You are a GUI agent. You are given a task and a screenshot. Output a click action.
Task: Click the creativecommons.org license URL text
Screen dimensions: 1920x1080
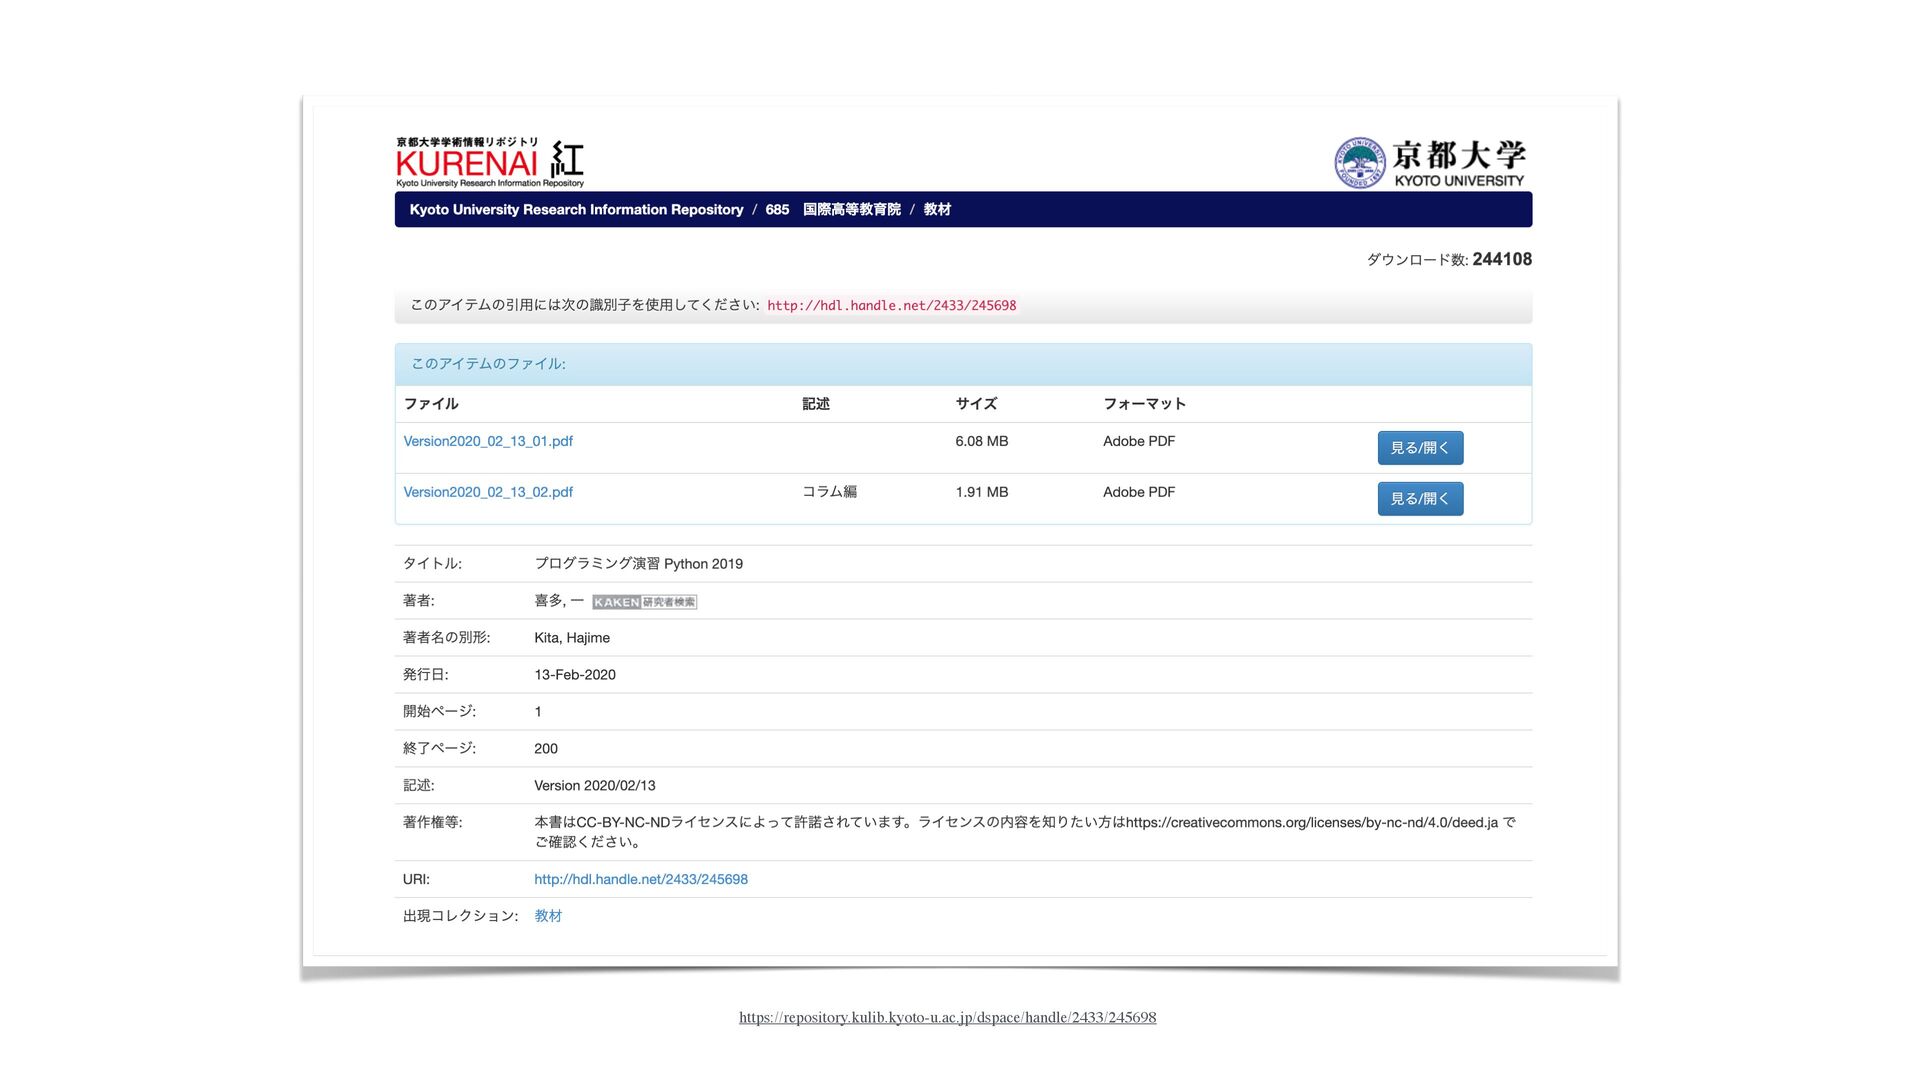click(x=1311, y=823)
